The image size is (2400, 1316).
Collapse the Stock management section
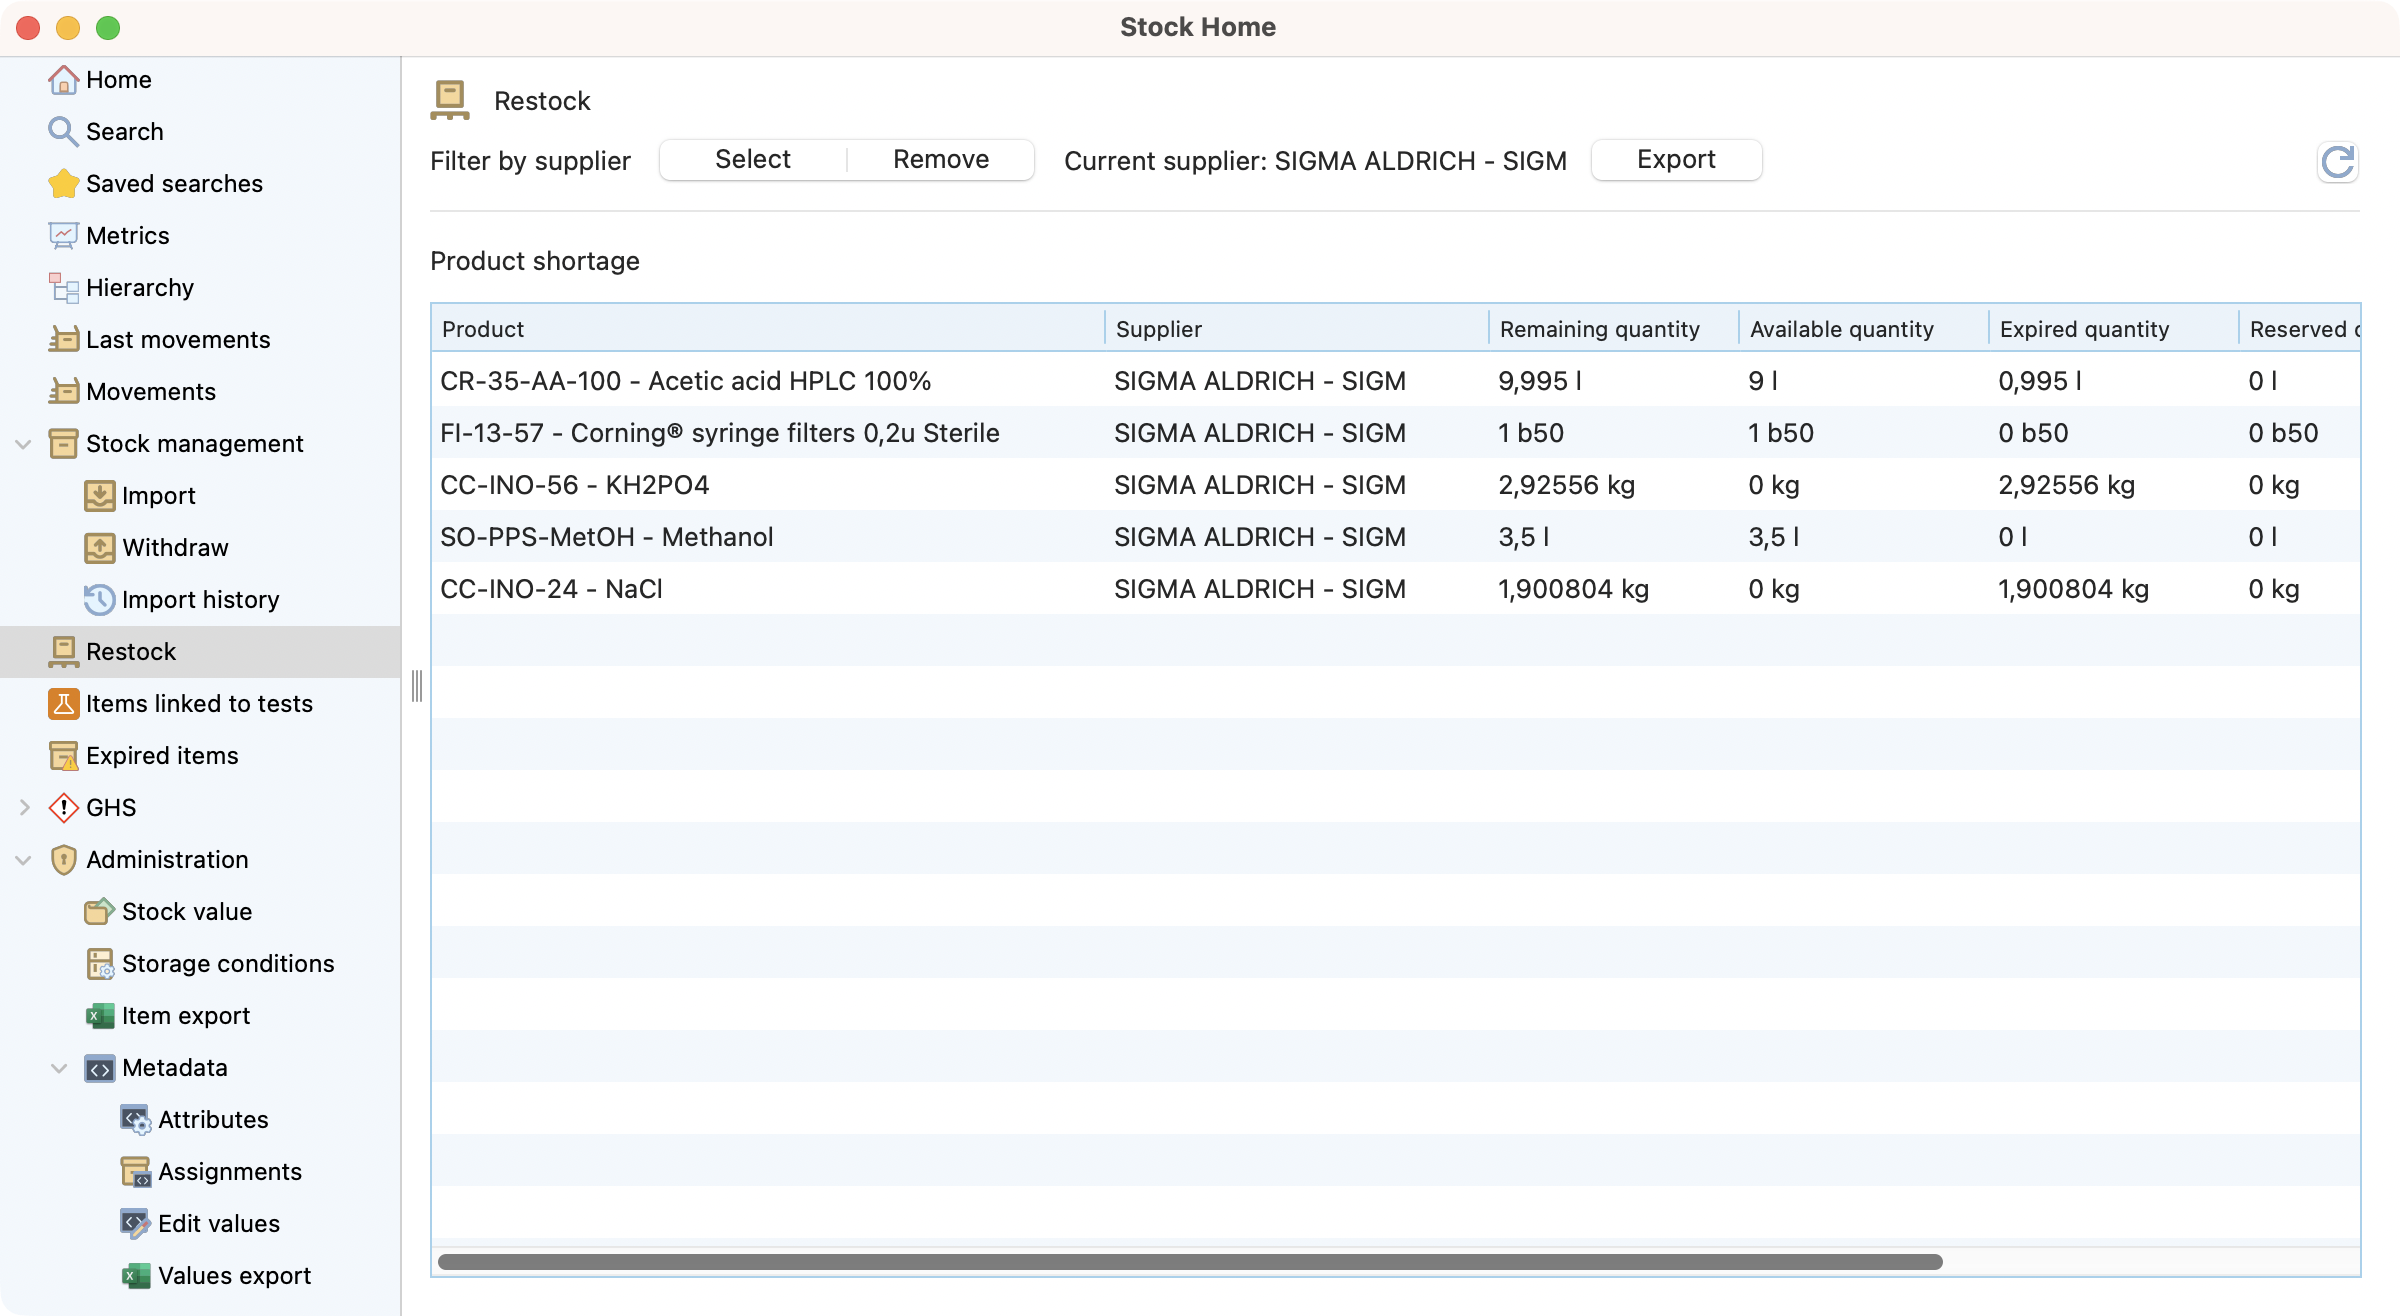tap(24, 444)
